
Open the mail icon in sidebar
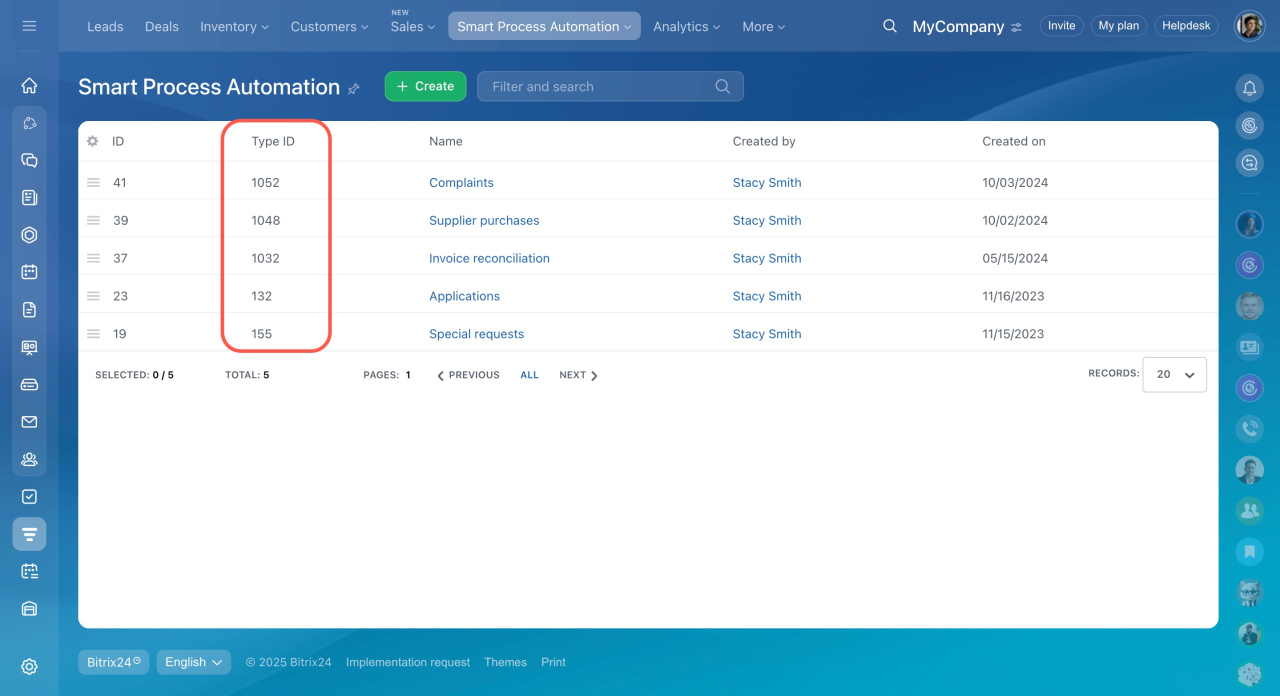coord(29,422)
